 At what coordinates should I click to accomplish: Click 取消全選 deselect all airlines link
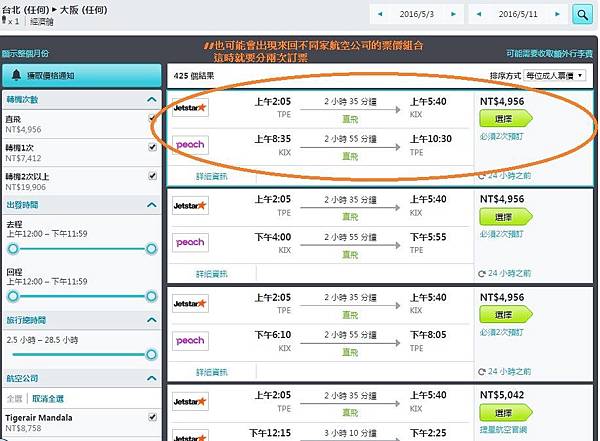(x=48, y=399)
